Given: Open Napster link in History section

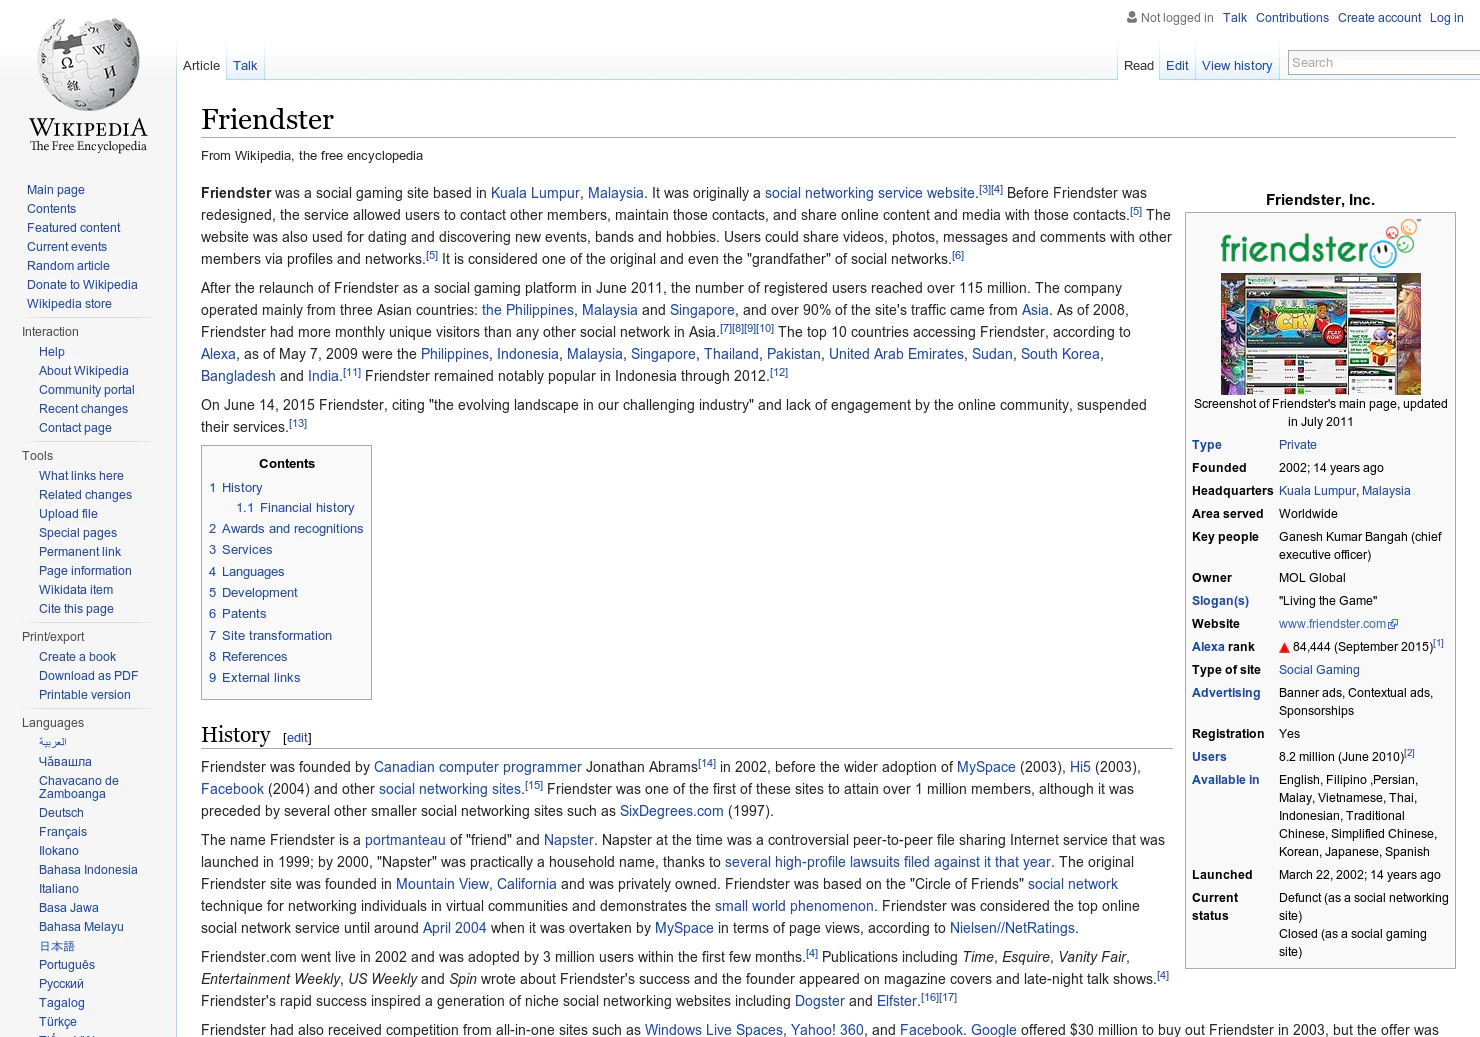Looking at the screenshot, I should coord(569,840).
